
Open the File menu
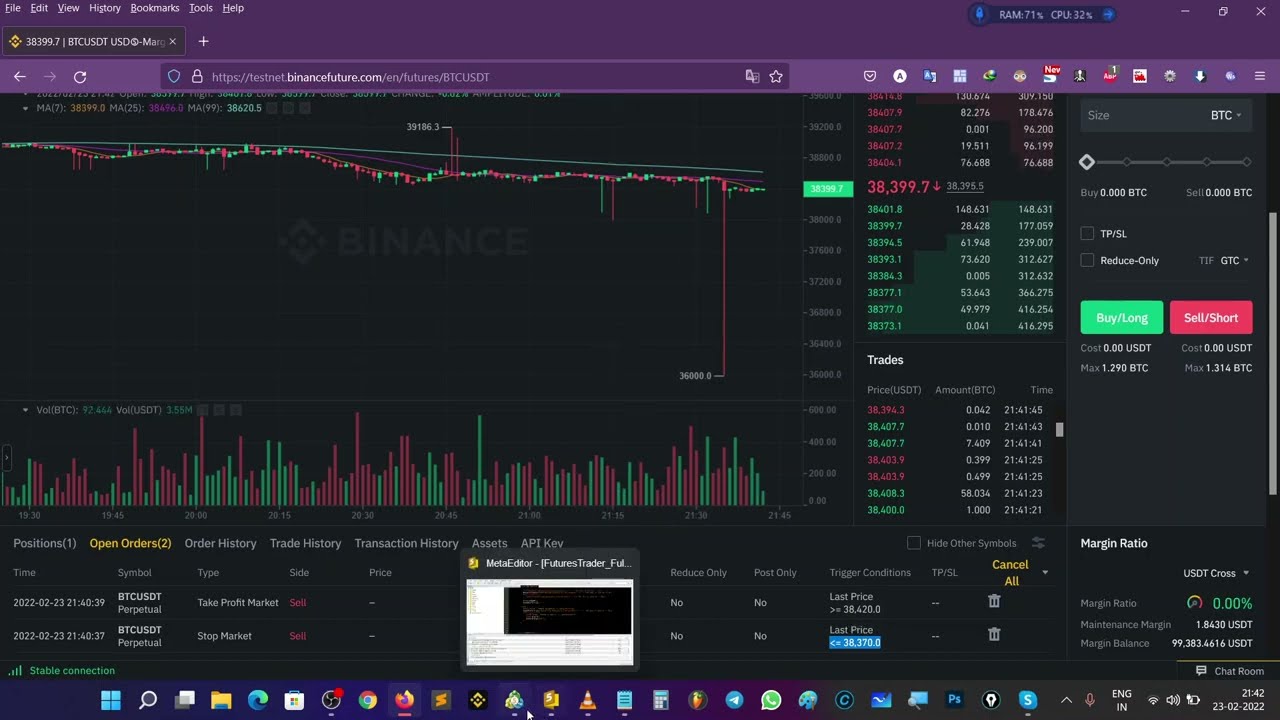[x=13, y=8]
